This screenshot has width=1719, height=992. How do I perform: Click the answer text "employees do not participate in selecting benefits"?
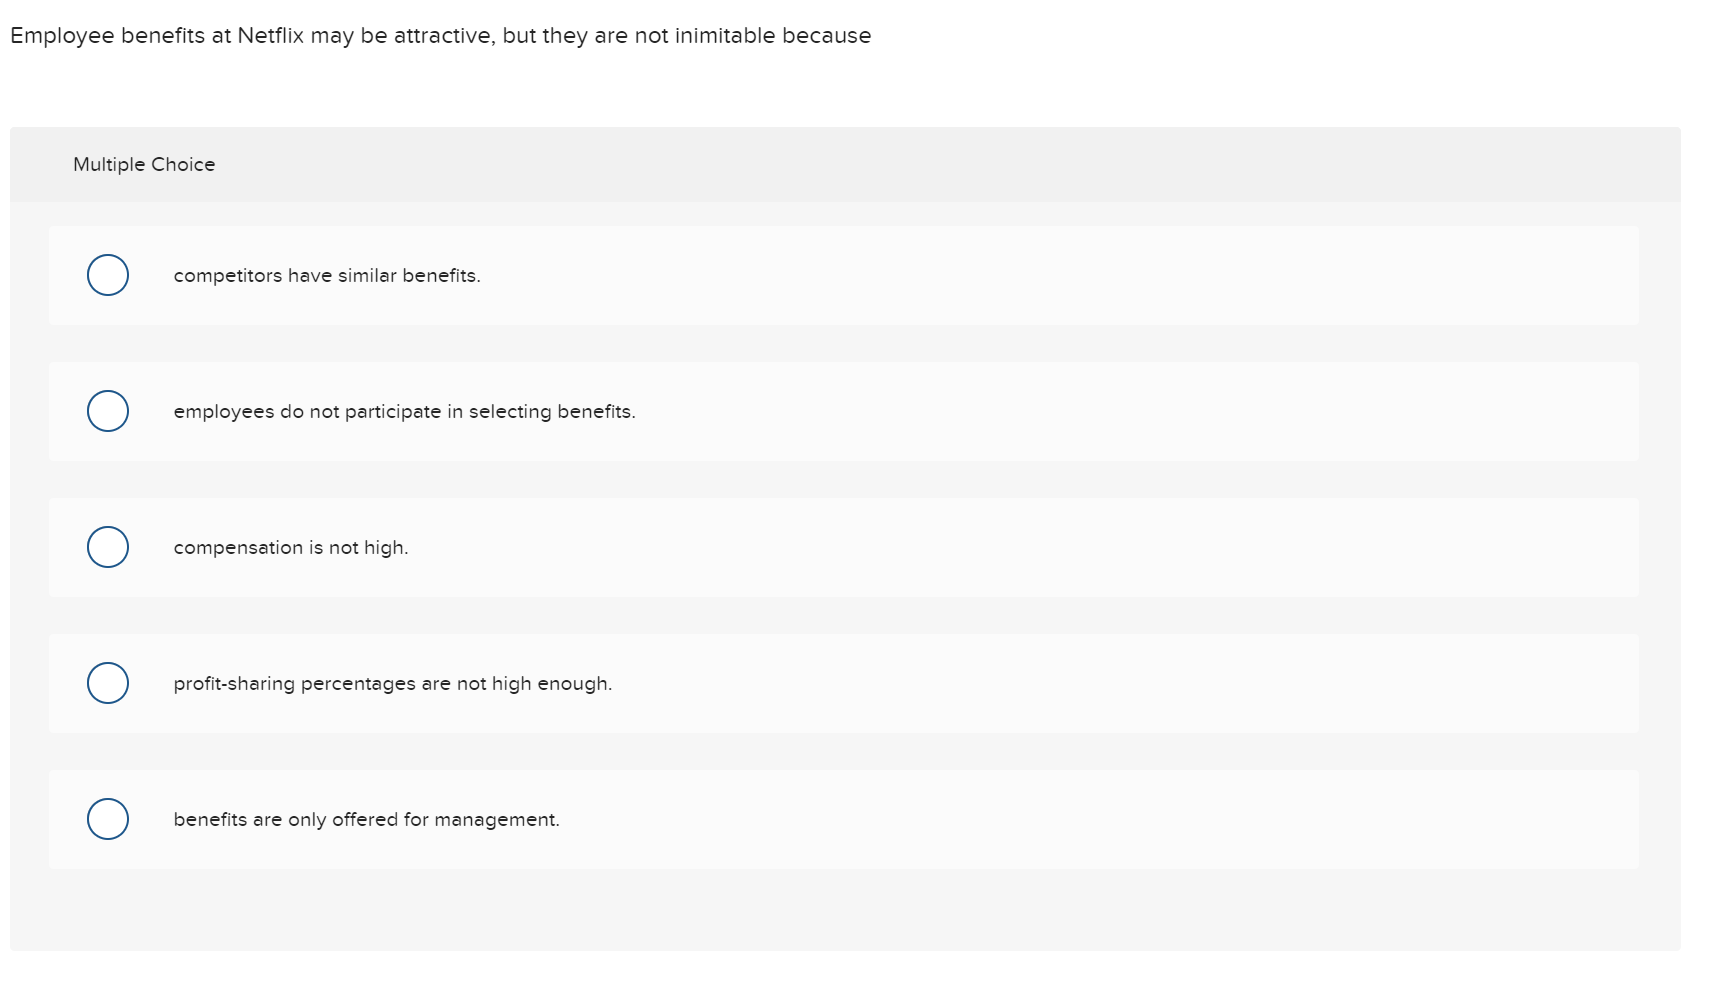tap(404, 411)
